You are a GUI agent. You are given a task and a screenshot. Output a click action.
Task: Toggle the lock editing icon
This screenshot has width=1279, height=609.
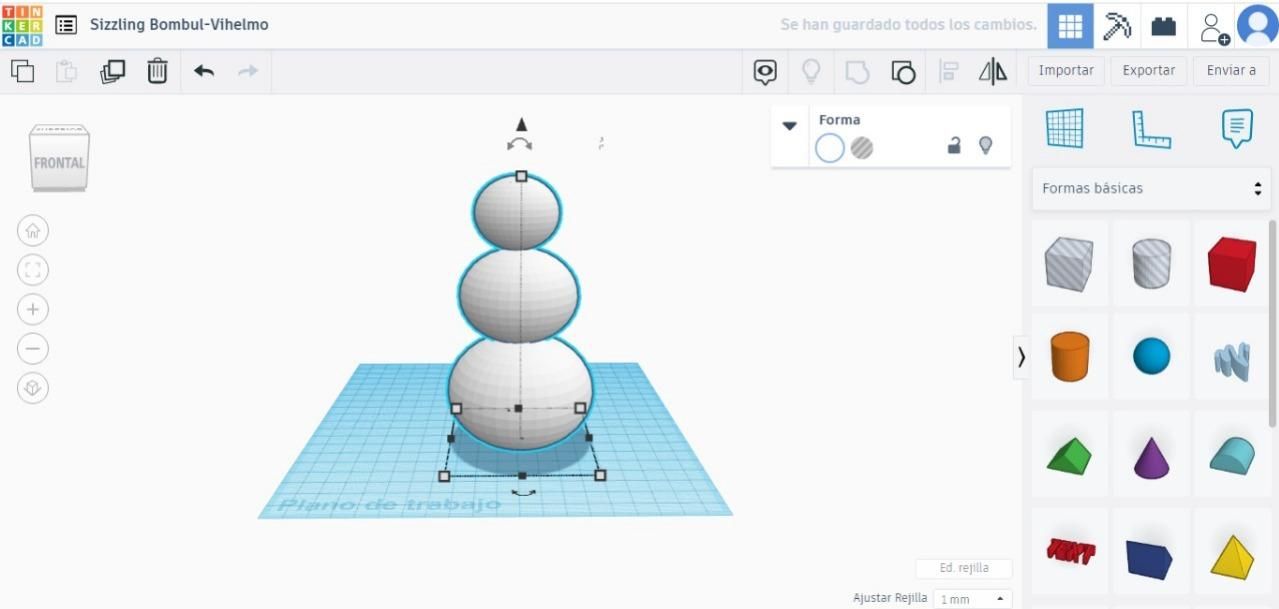(954, 146)
